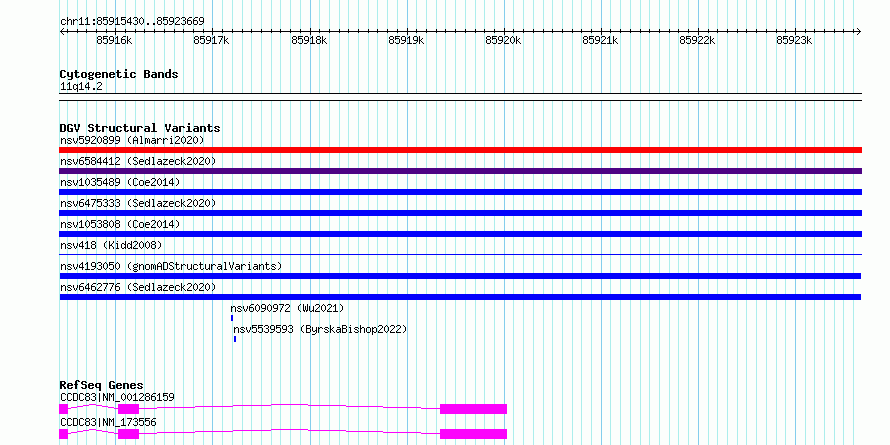Screen dimensions: 890x445
Task: Click the 85920k ruler tick label
Action: (x=503, y=40)
